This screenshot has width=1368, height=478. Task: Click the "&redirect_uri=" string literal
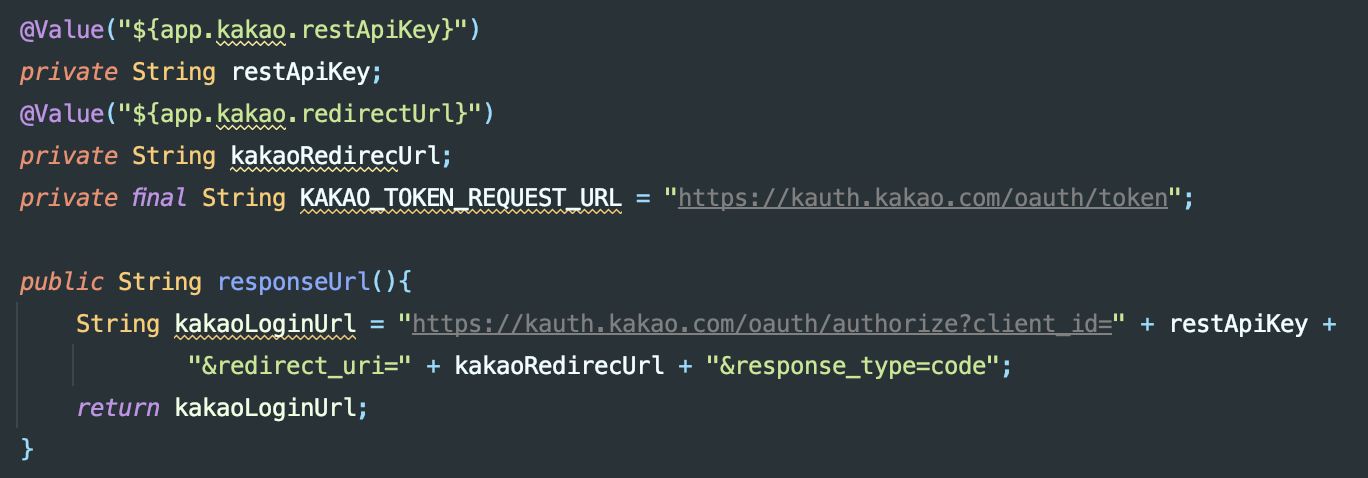(x=300, y=366)
